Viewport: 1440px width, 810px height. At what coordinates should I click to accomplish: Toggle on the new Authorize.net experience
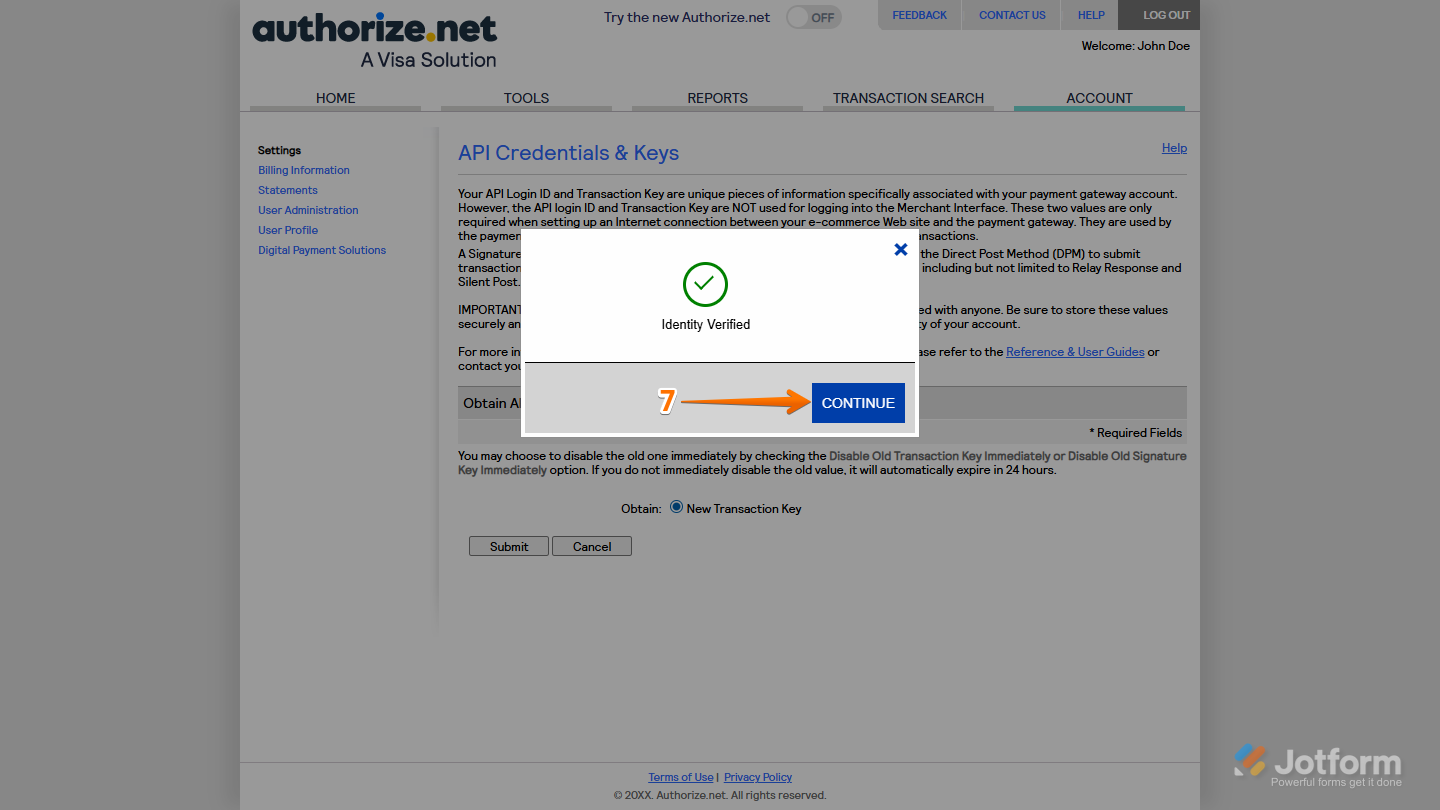pyautogui.click(x=812, y=17)
